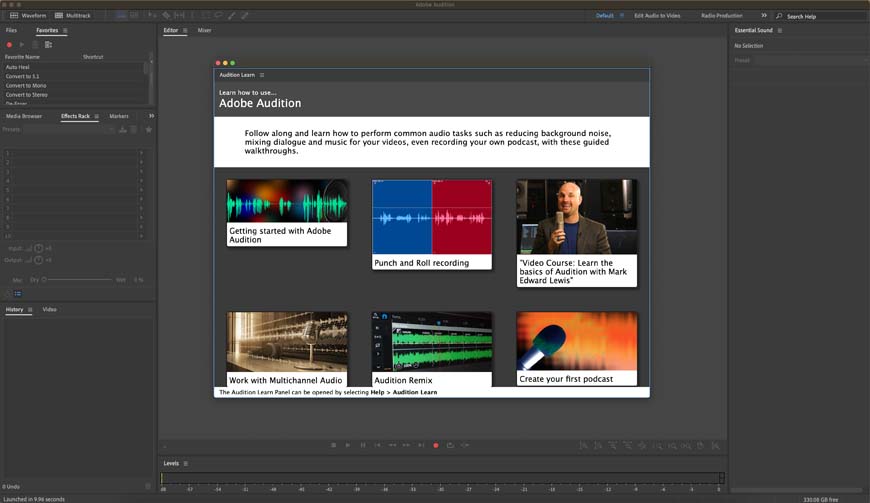
Task: Select the Edit Audio to Video workspace
Action: tap(657, 16)
